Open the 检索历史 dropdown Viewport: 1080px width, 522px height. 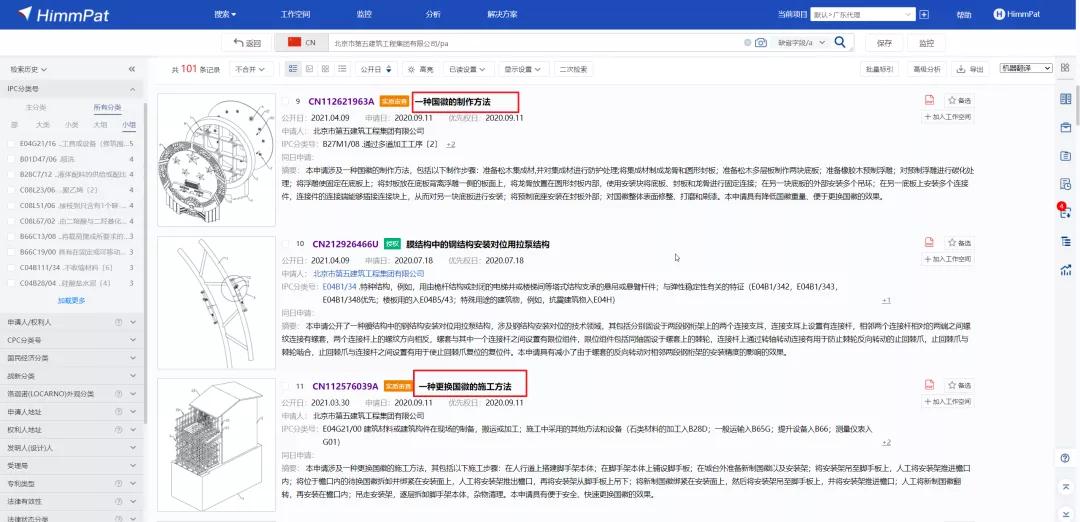click(28, 70)
